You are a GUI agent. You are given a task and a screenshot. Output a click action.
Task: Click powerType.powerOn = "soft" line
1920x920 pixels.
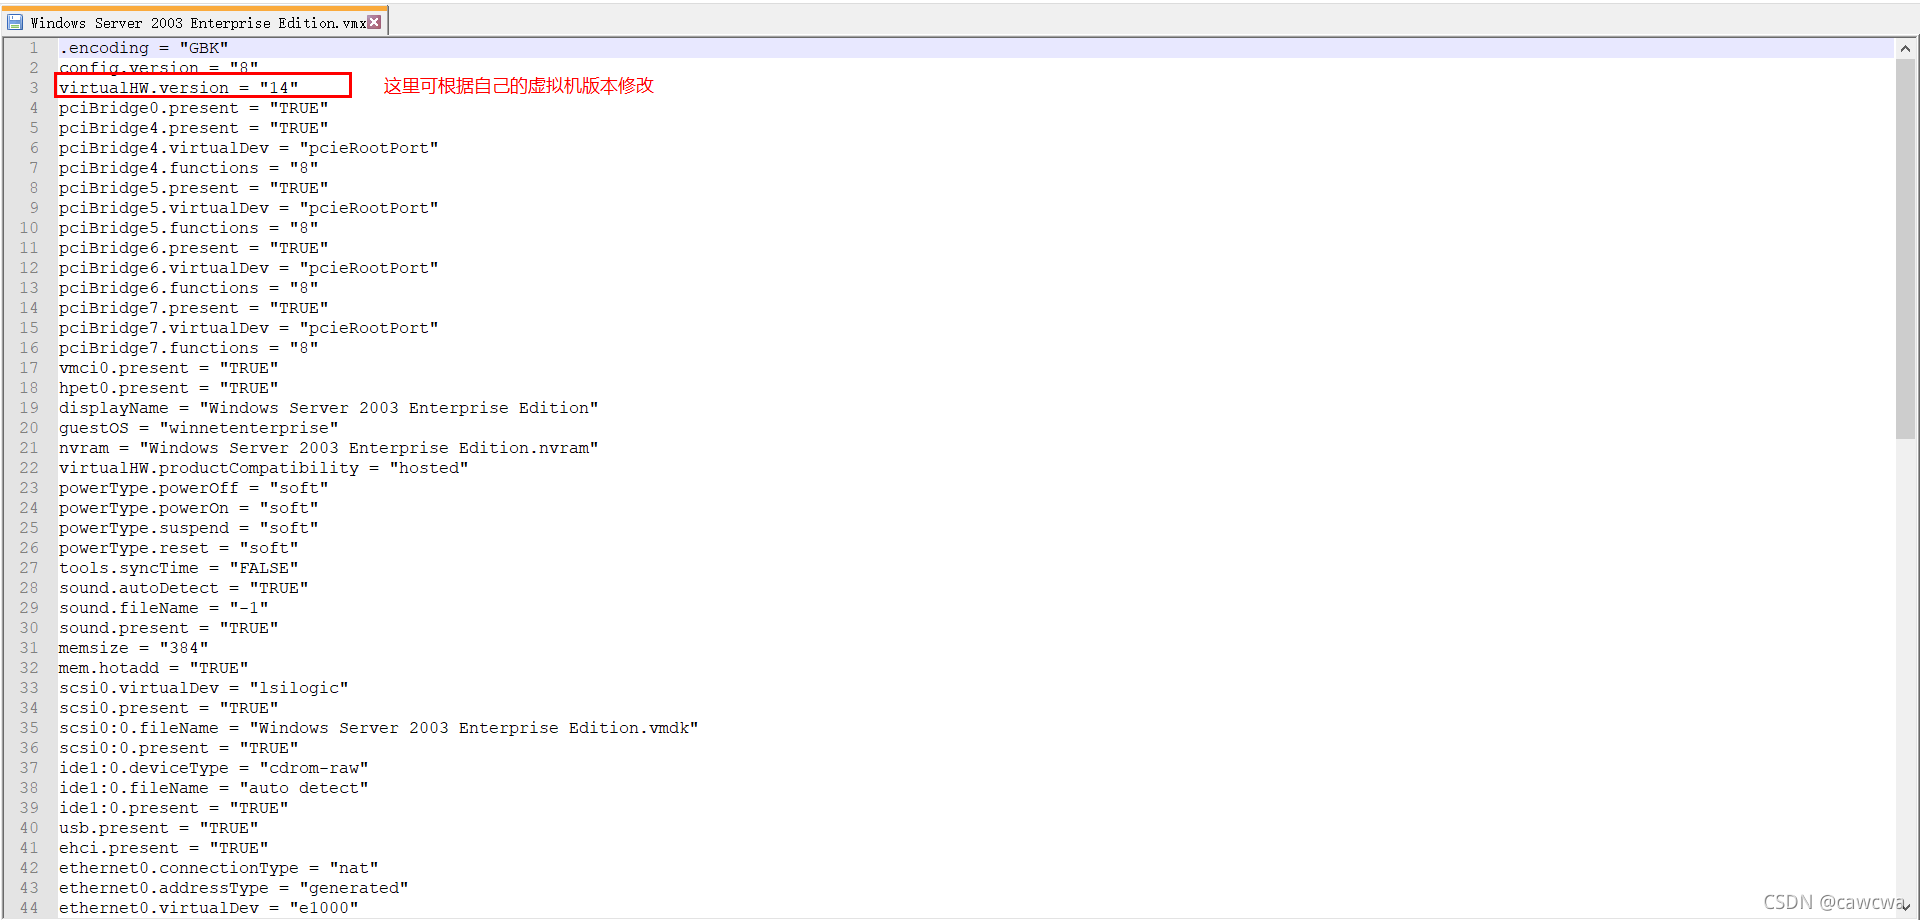(188, 508)
